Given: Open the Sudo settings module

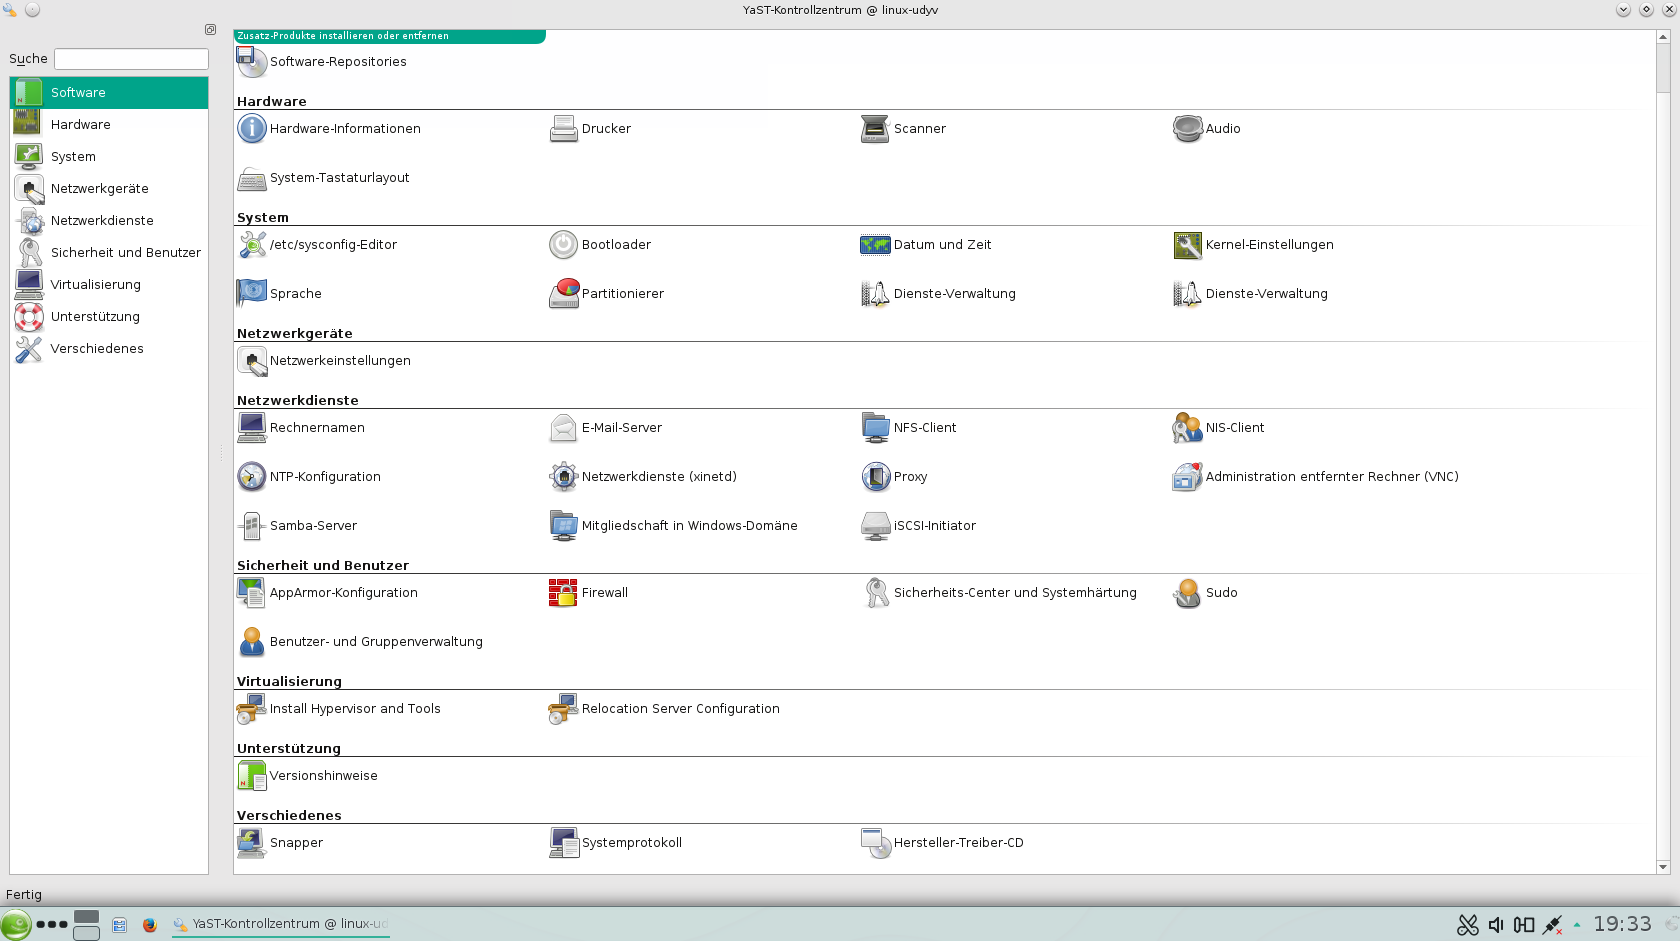Looking at the screenshot, I should 1221,592.
